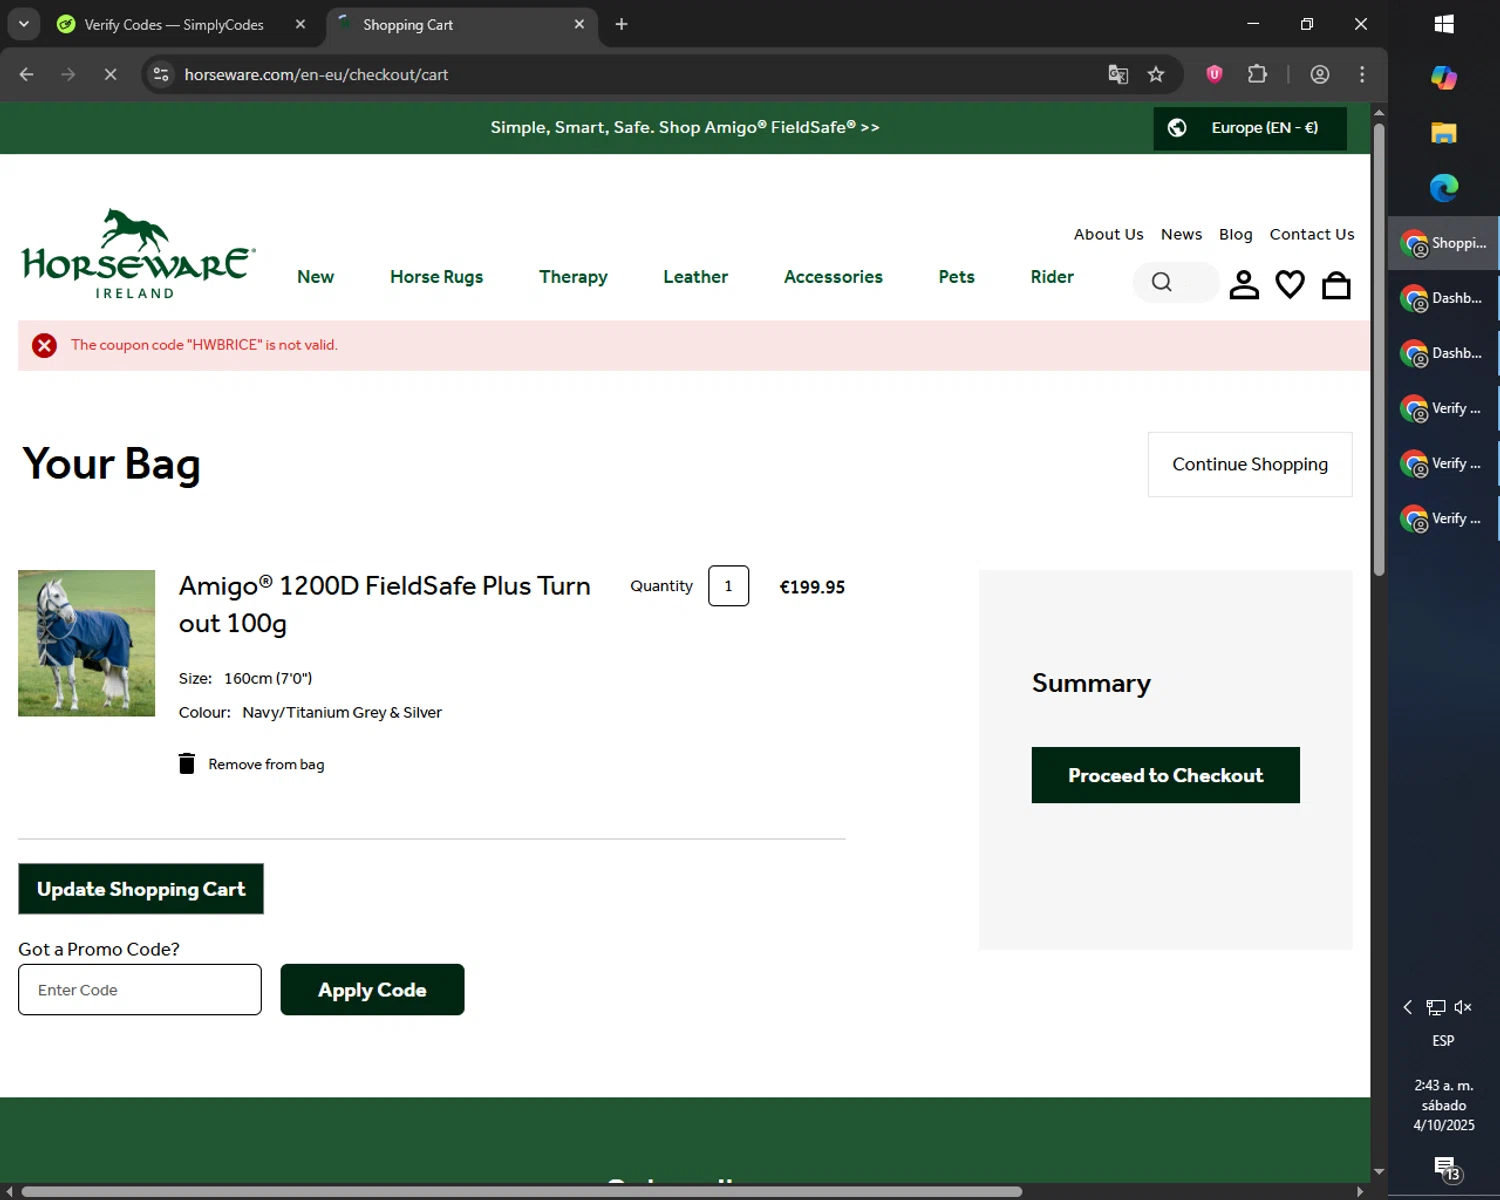Click the Horseware Ireland logo
The height and width of the screenshot is (1200, 1500).
coord(138,254)
